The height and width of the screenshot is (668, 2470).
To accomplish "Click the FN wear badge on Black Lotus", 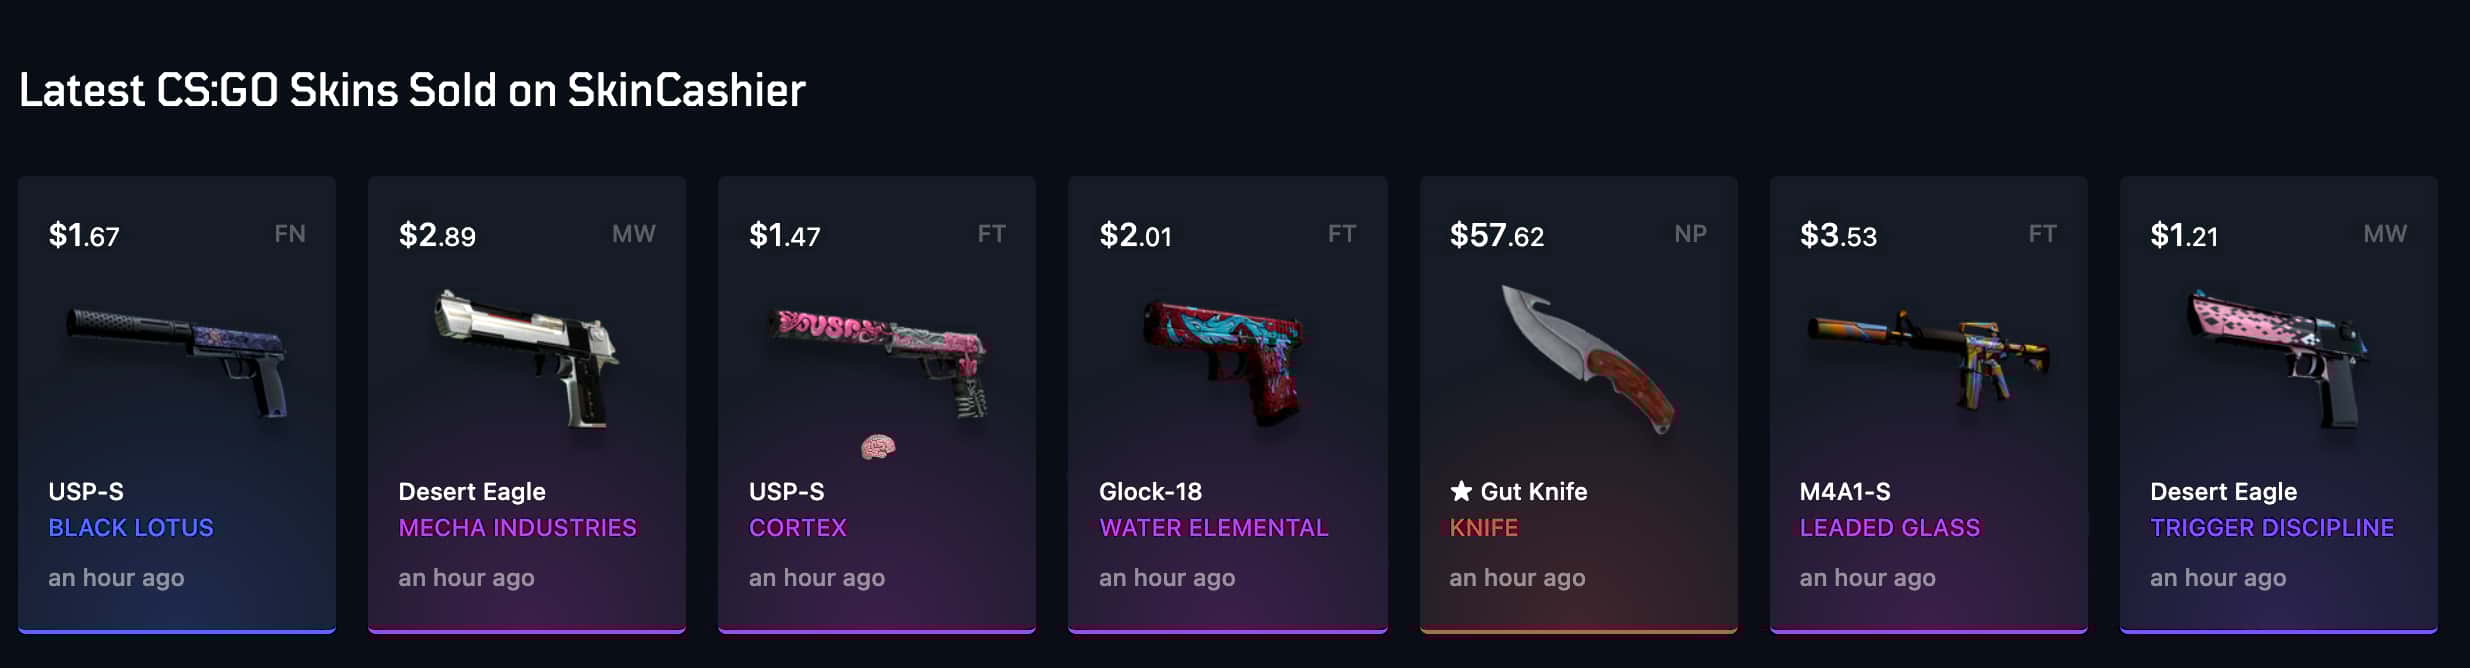I will pyautogui.click(x=290, y=234).
